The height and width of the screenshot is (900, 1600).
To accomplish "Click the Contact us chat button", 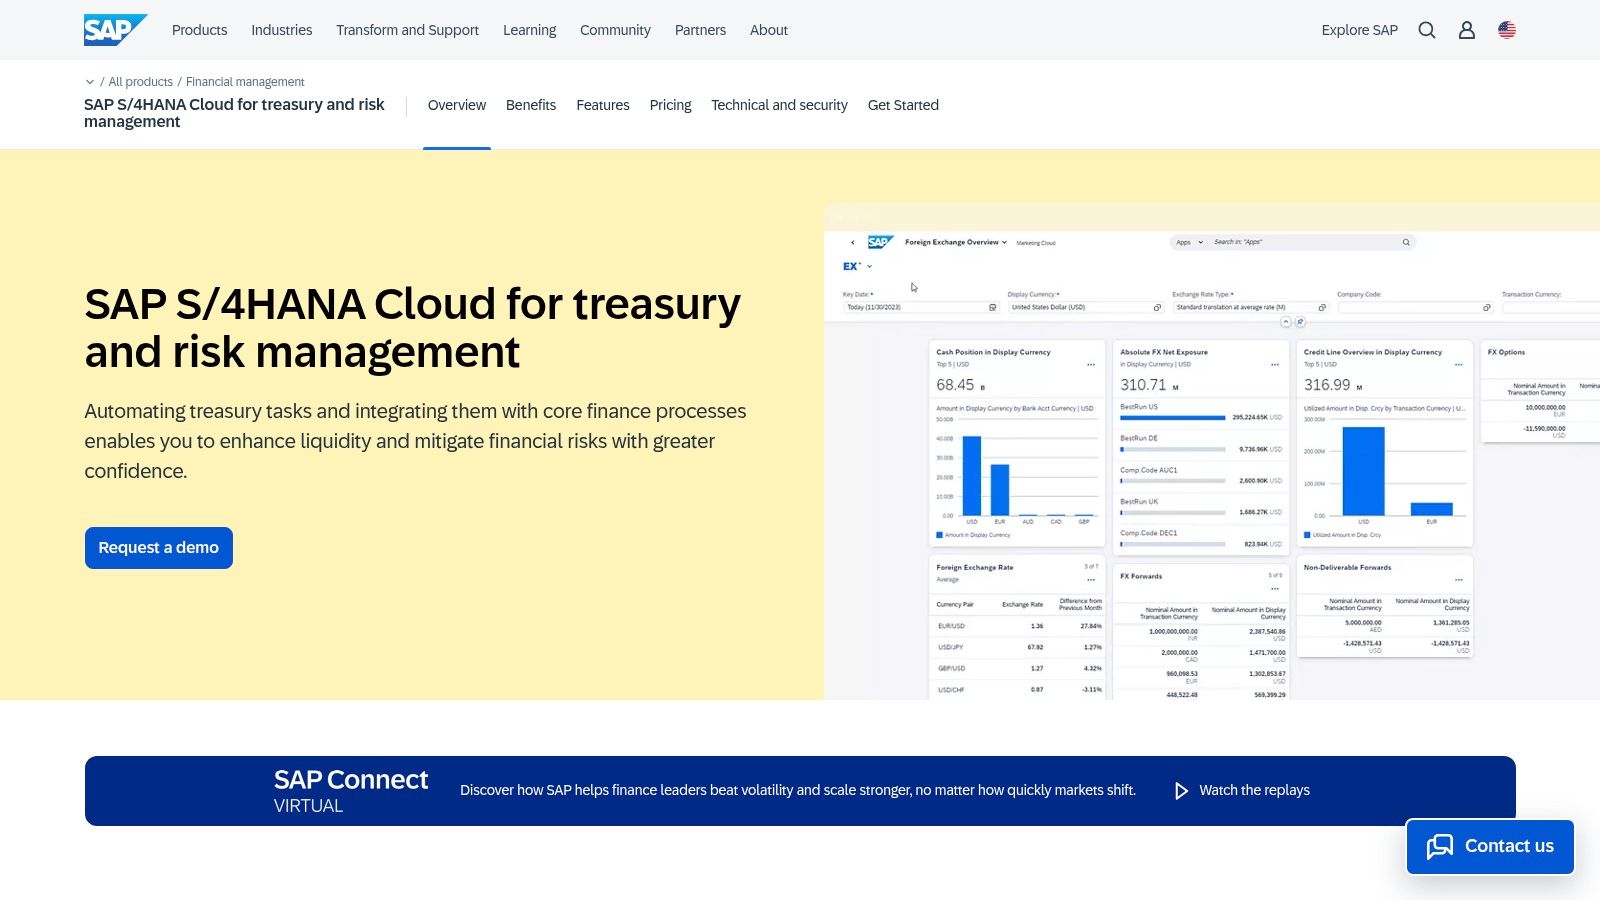I will point(1490,846).
